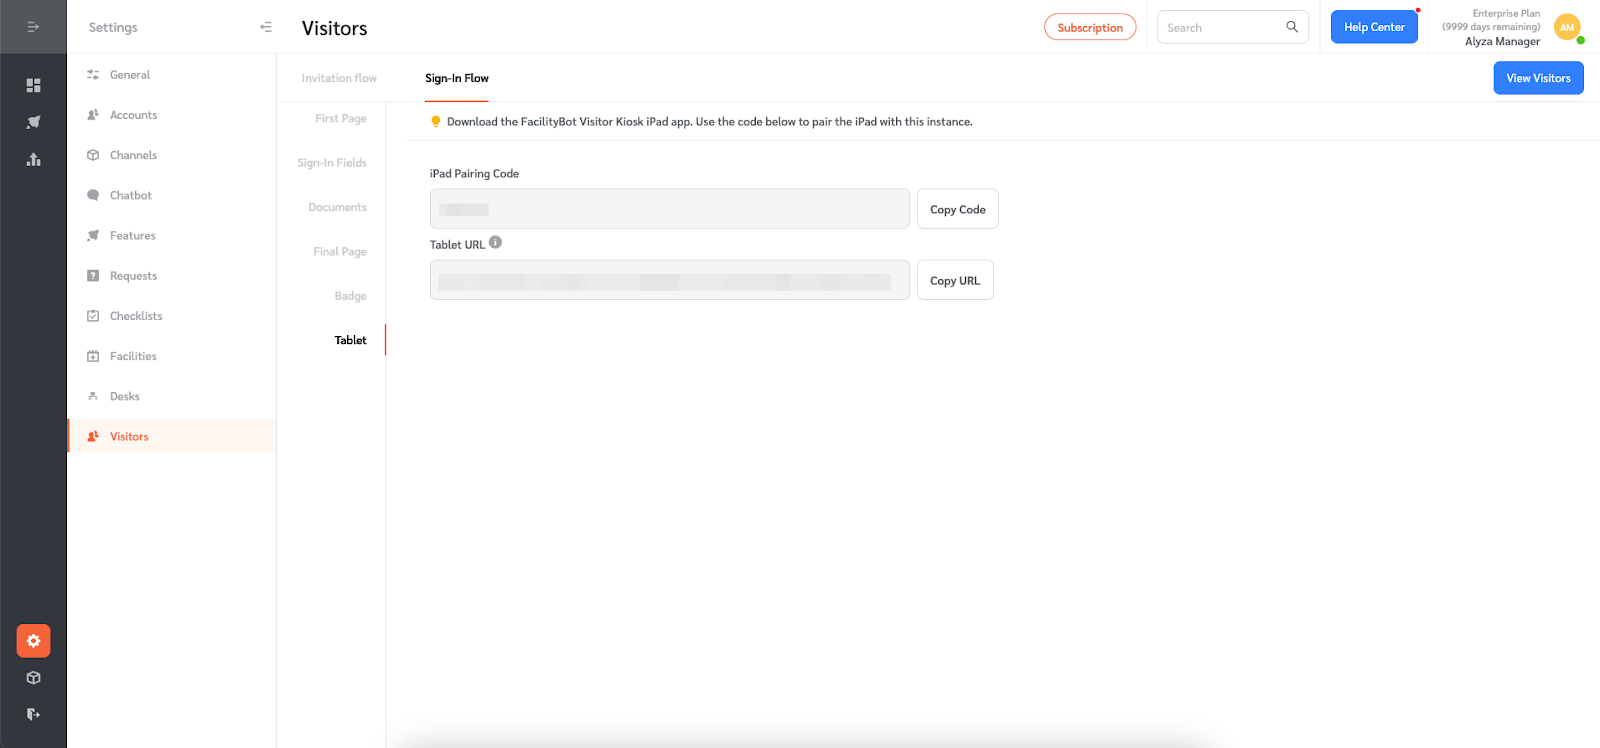Screen dimensions: 1600x748
Task: Click the Enterprise Plan label
Action: point(1506,14)
